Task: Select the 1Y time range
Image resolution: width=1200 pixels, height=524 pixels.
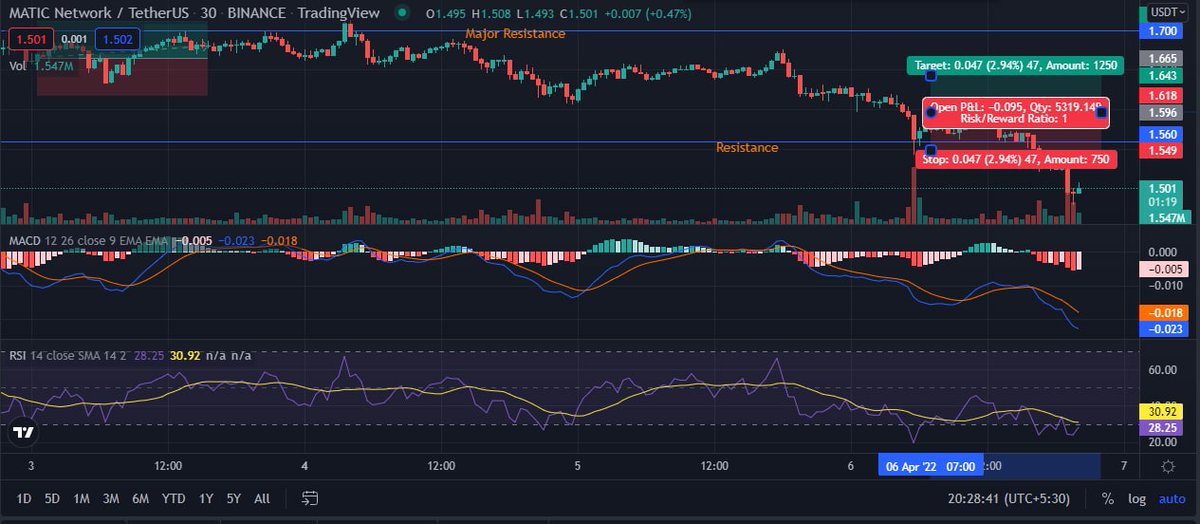Action: [206, 498]
